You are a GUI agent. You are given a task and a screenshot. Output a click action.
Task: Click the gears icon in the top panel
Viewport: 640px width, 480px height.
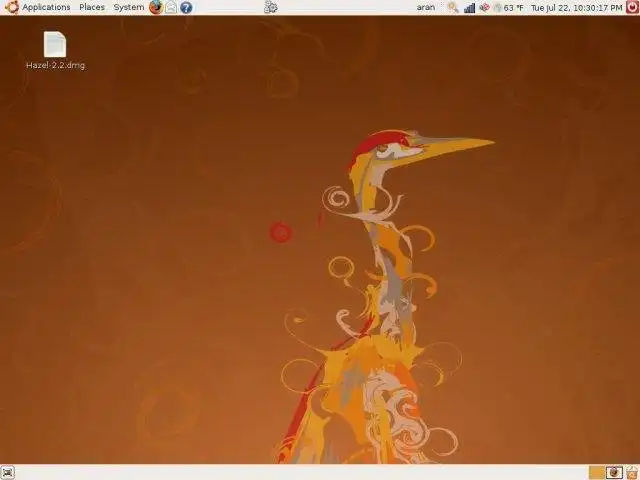tap(271, 7)
